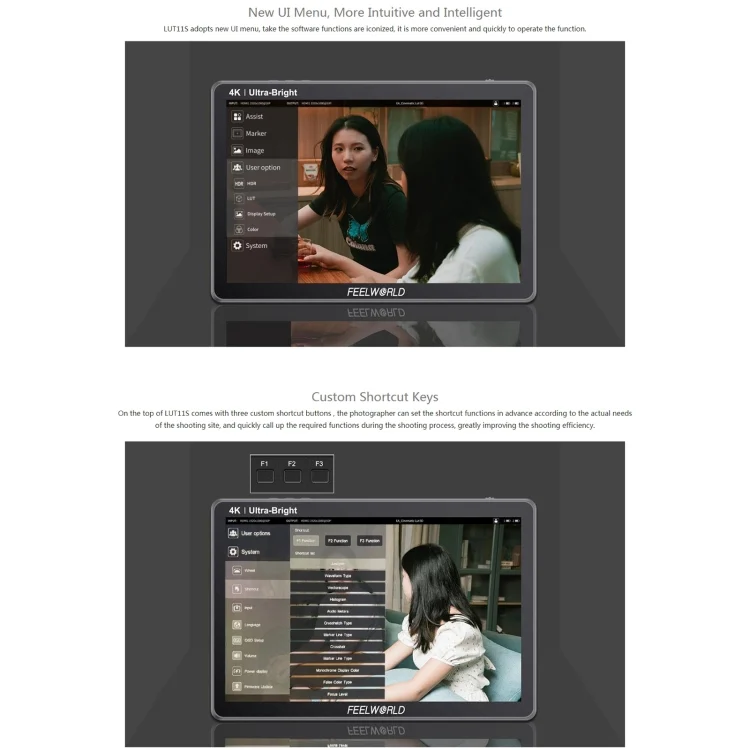Collapse System section in second monitor
Viewport: 750px width, 750px height.
pyautogui.click(x=250, y=552)
